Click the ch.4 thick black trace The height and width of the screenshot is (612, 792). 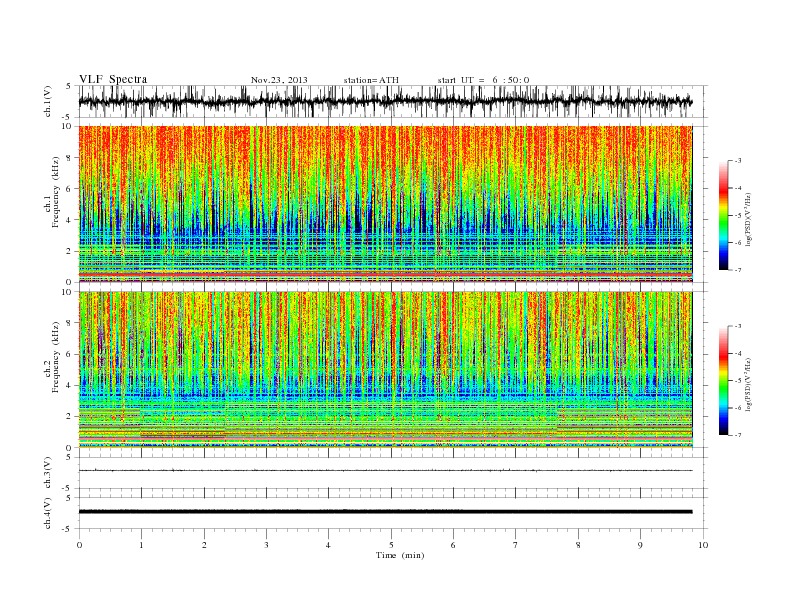tap(385, 512)
